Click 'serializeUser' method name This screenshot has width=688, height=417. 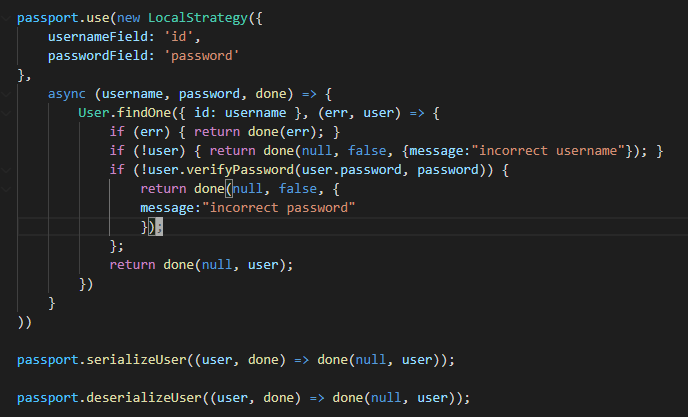pyautogui.click(x=136, y=360)
